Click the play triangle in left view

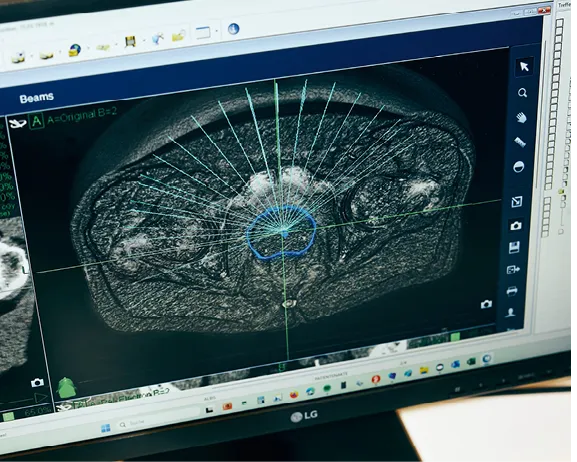coord(41,398)
